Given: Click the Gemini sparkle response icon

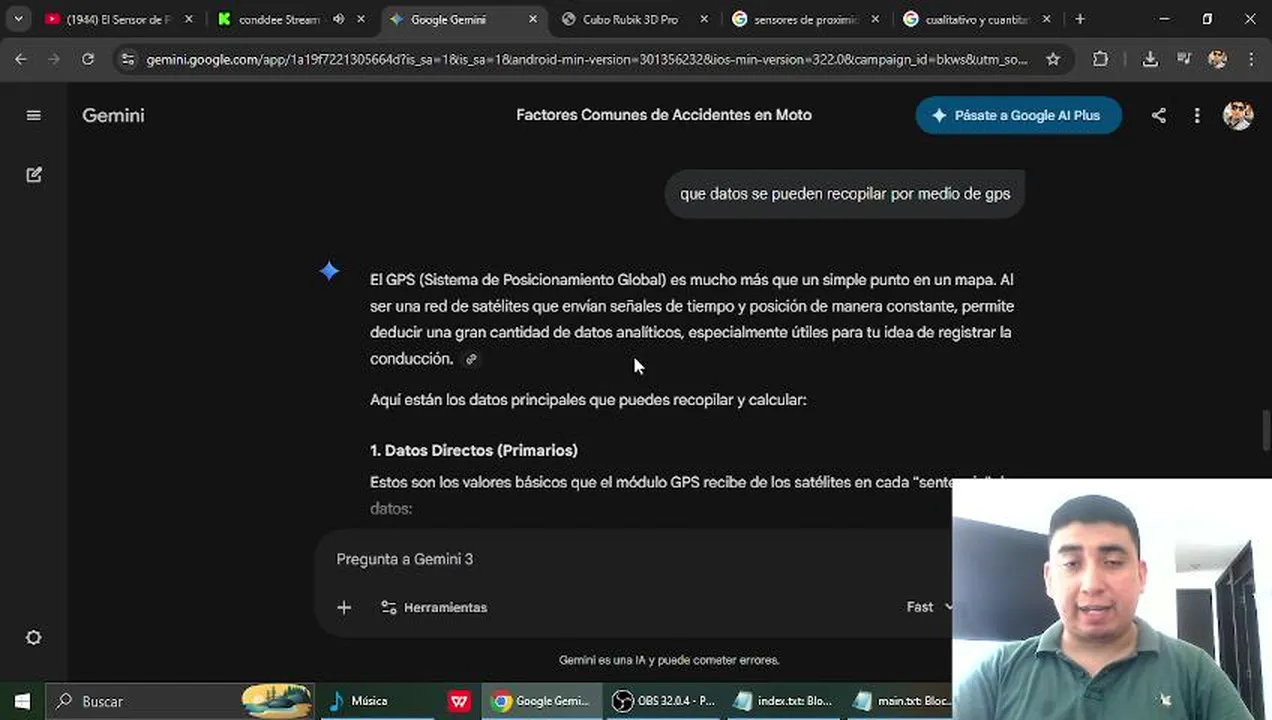Looking at the screenshot, I should pyautogui.click(x=329, y=271).
